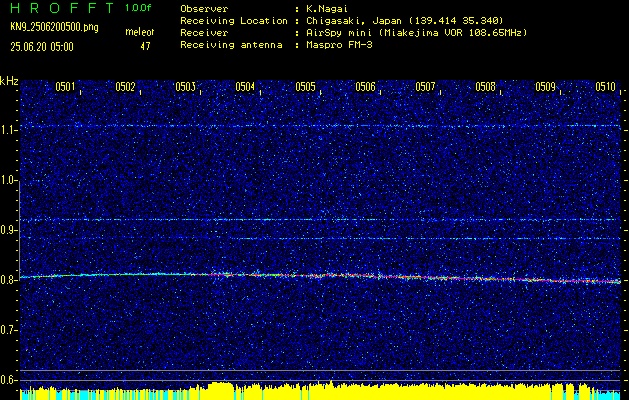Click the version label 1.00f
The width and height of the screenshot is (629, 400).
pyautogui.click(x=138, y=8)
